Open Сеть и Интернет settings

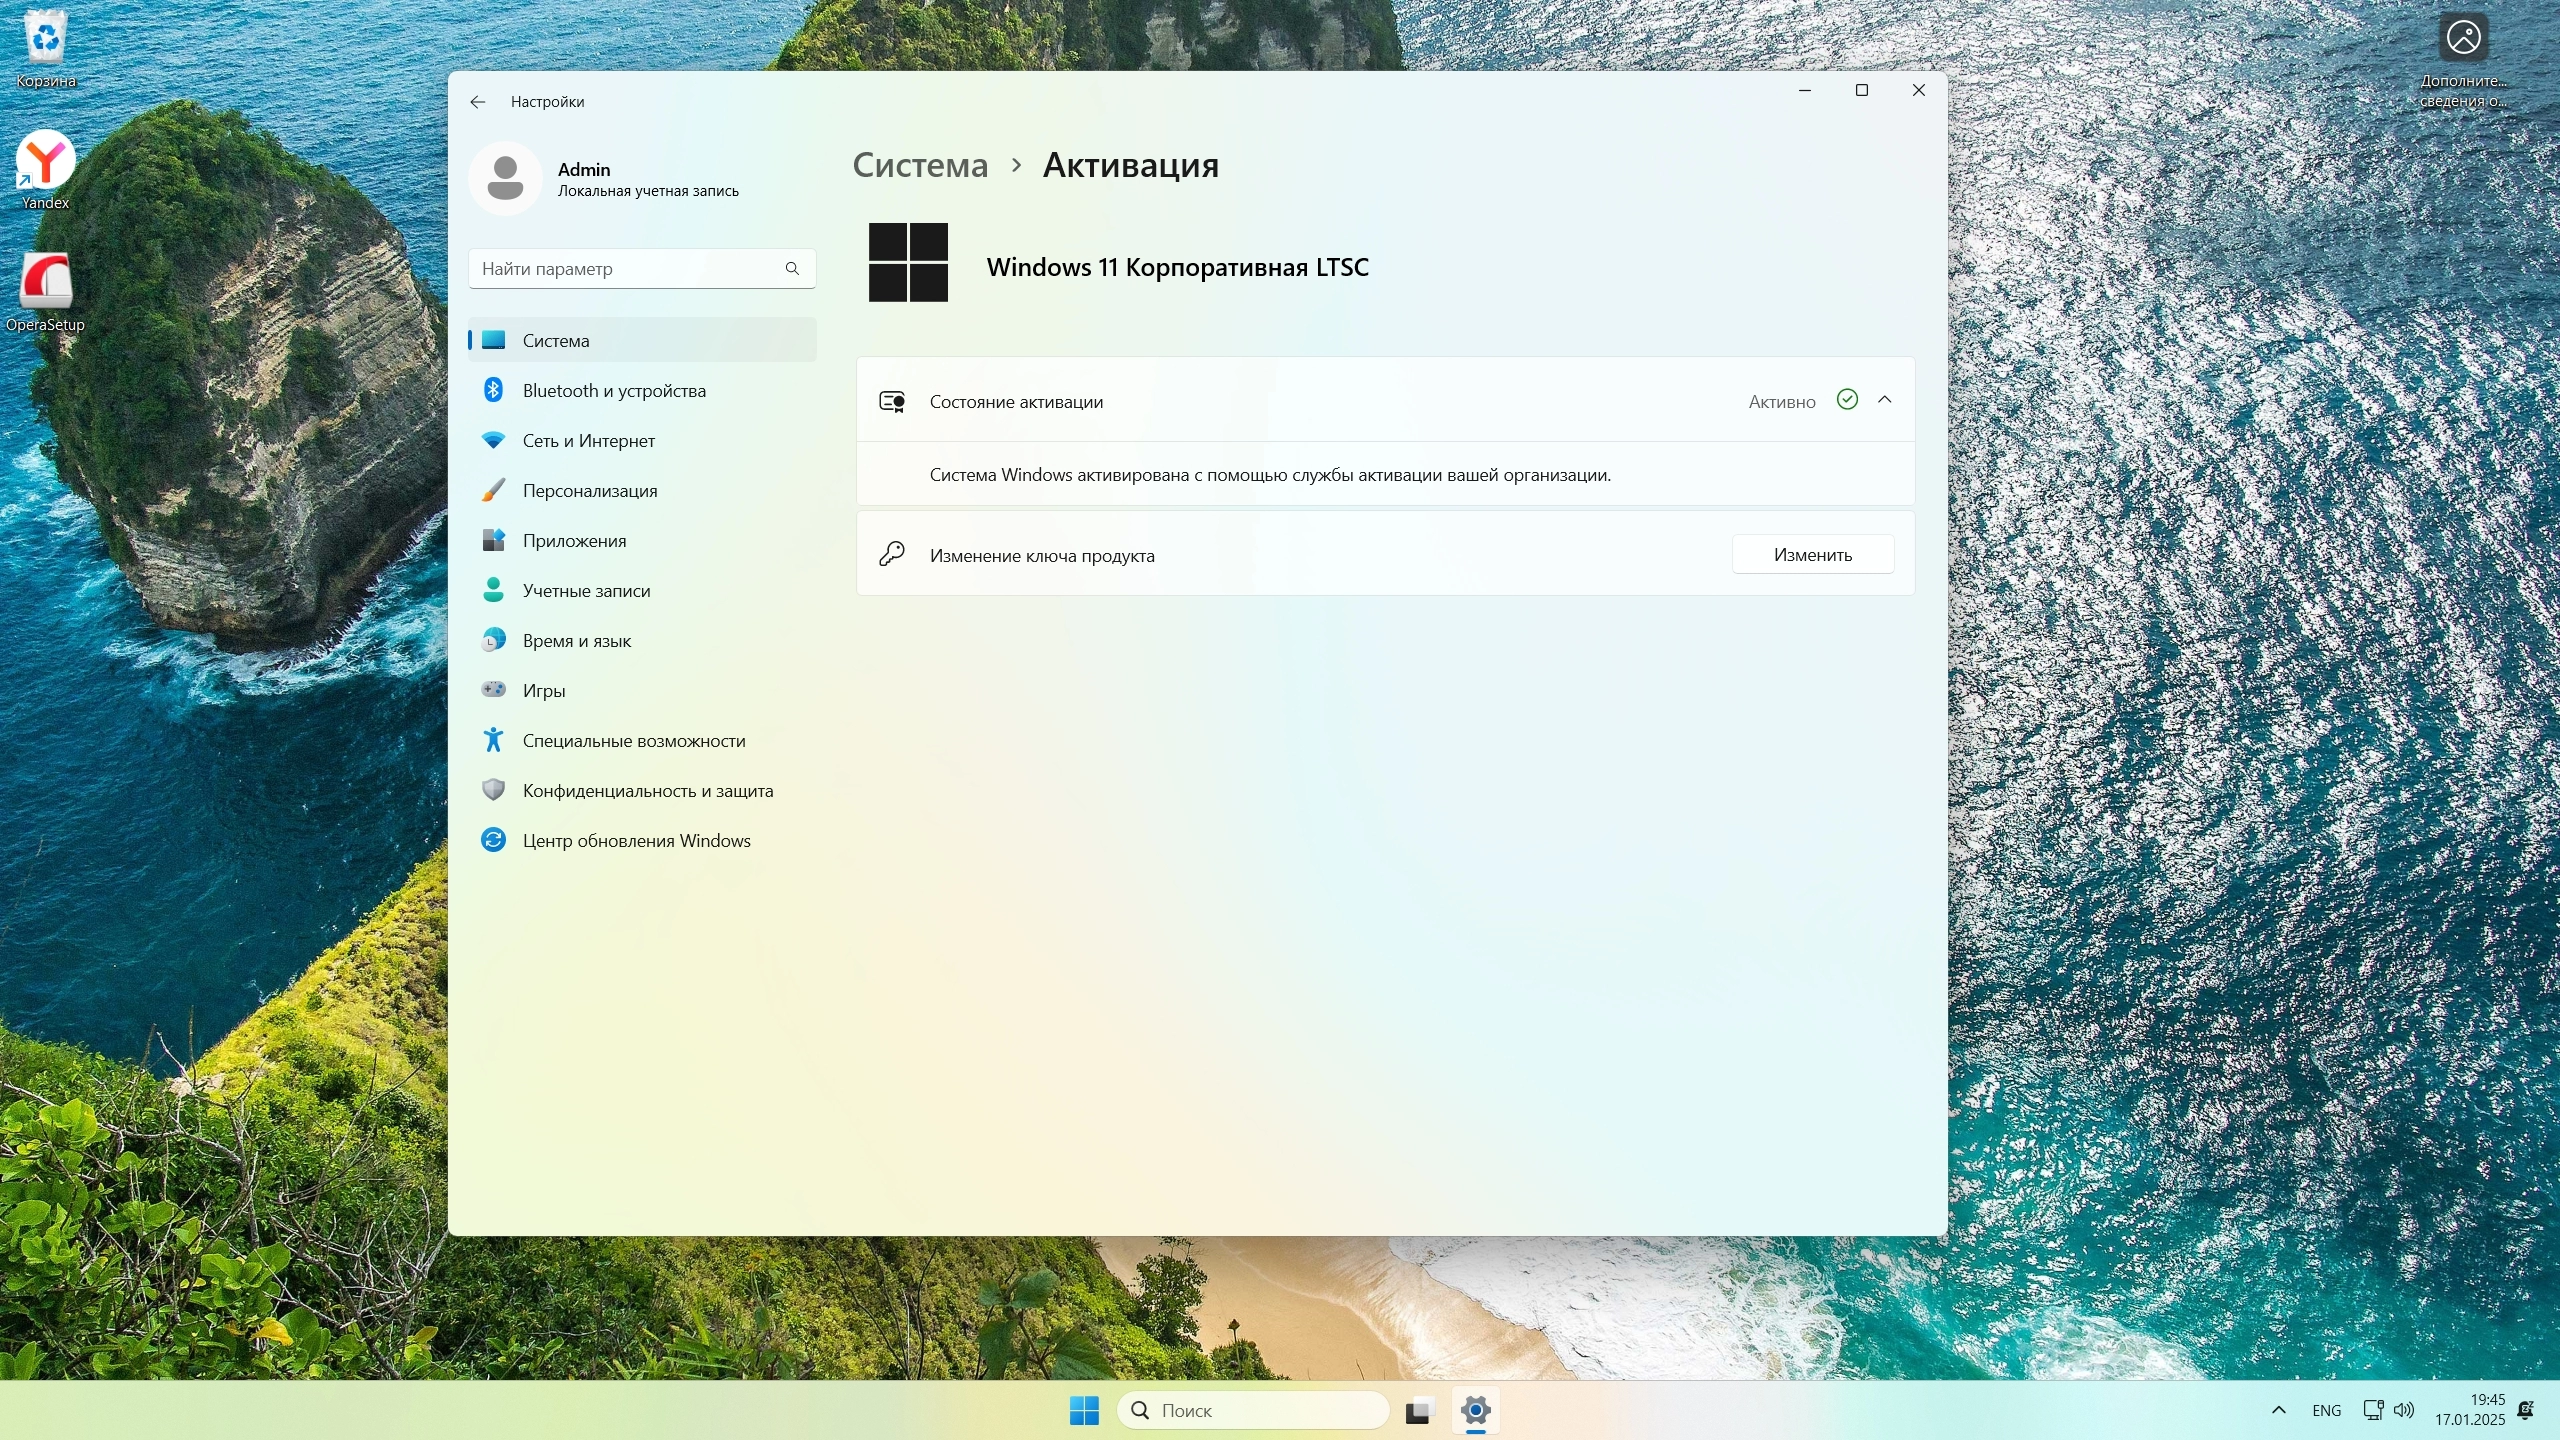(588, 441)
